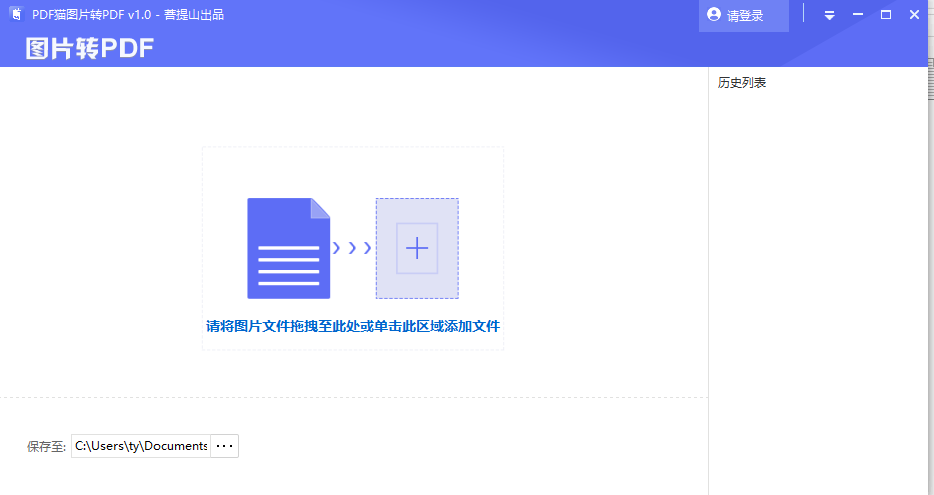This screenshot has width=934, height=495.
Task: Click the PDF cat app logo icon
Action: [17, 14]
